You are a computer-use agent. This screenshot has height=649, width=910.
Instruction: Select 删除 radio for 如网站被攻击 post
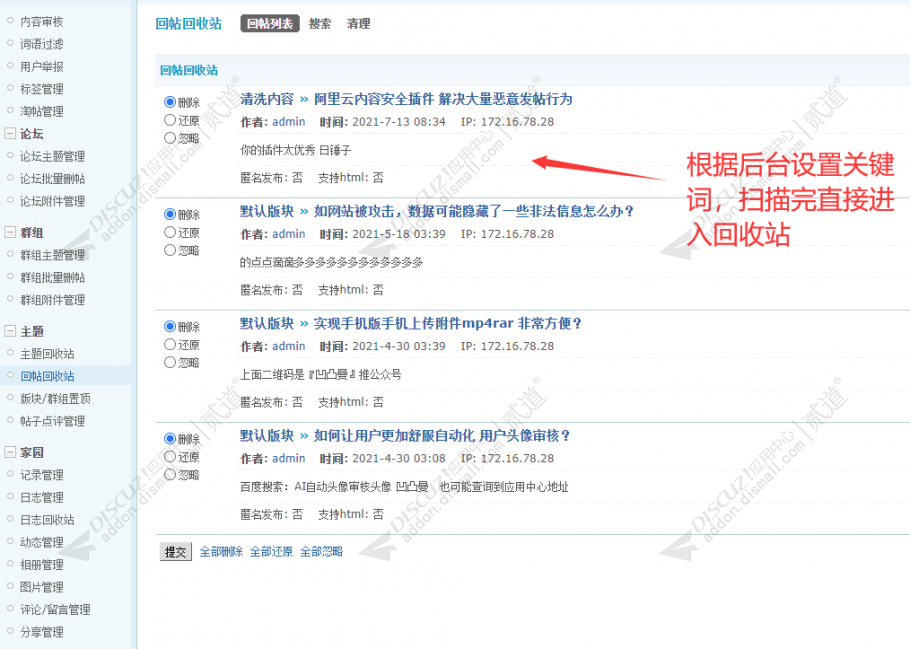coord(169,214)
